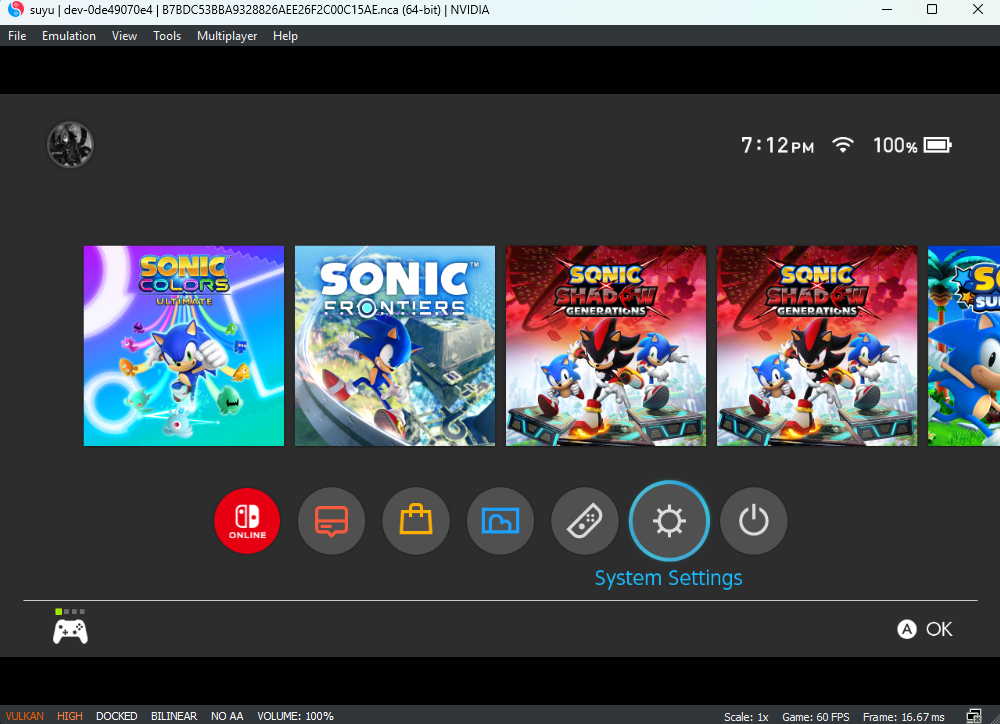1000x724 pixels.
Task: Open the Album icon
Action: 500,521
